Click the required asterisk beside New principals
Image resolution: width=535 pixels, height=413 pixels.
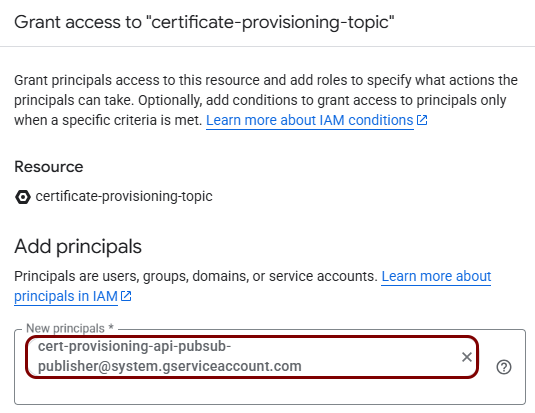(x=111, y=327)
